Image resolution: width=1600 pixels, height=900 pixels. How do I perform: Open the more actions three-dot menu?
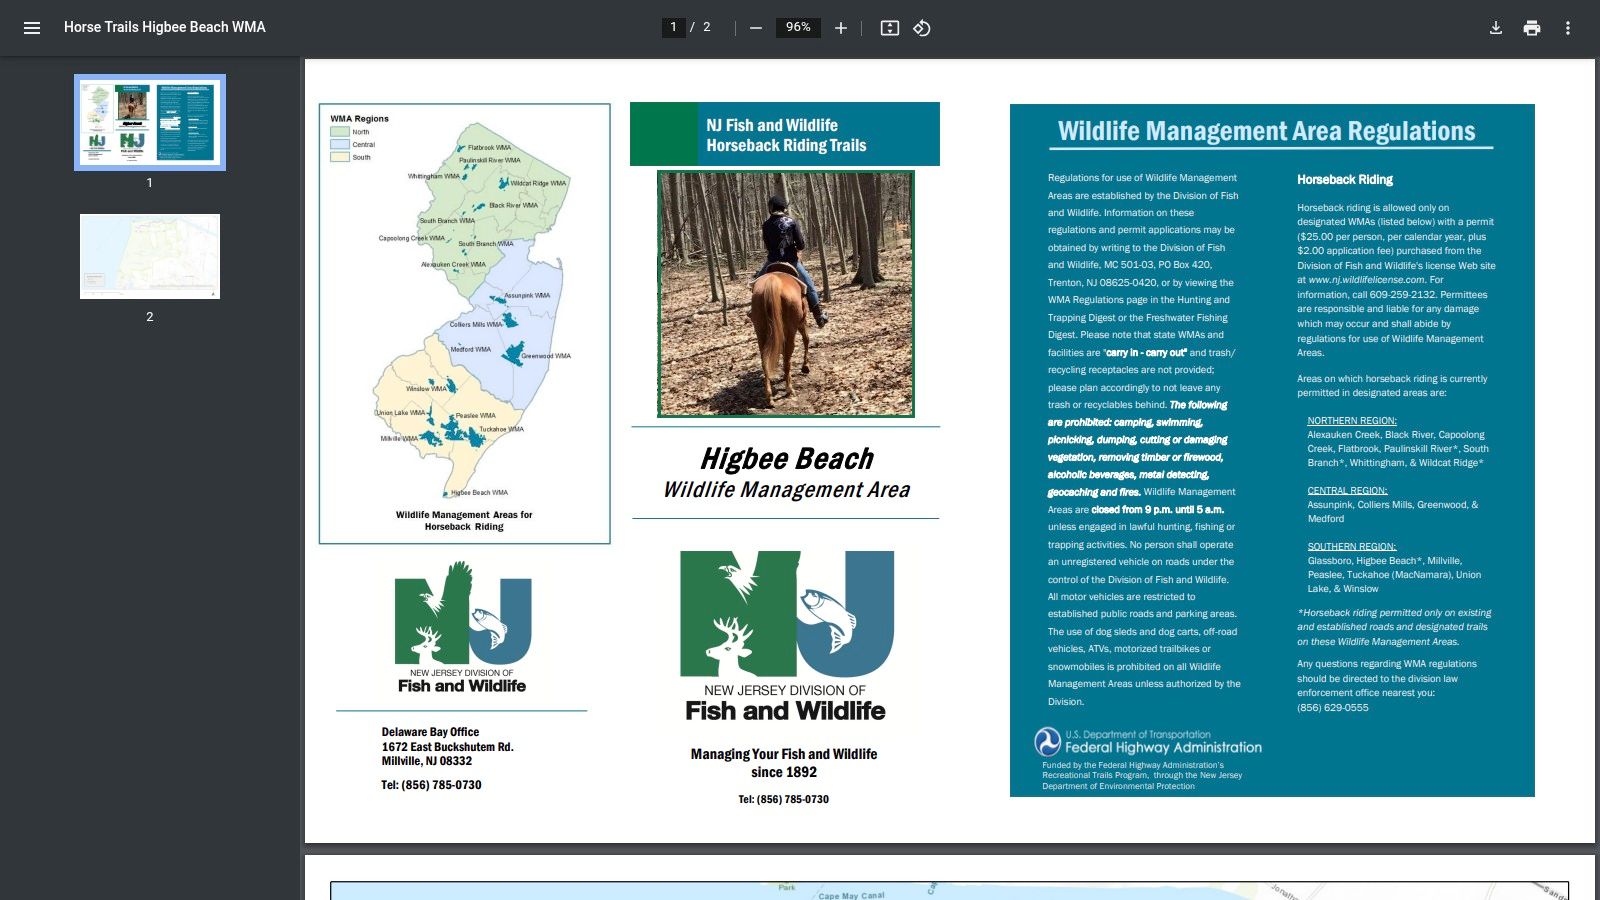[1568, 28]
